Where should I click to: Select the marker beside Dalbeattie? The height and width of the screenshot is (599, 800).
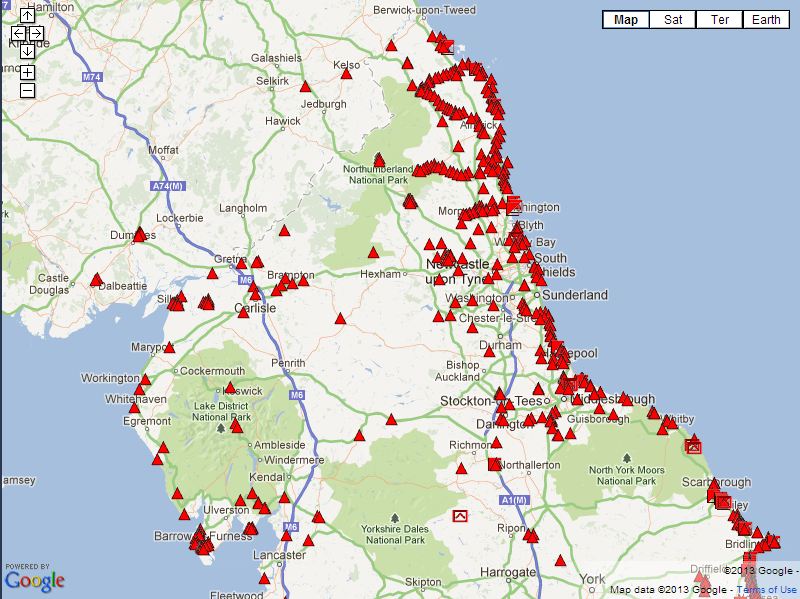(96, 280)
